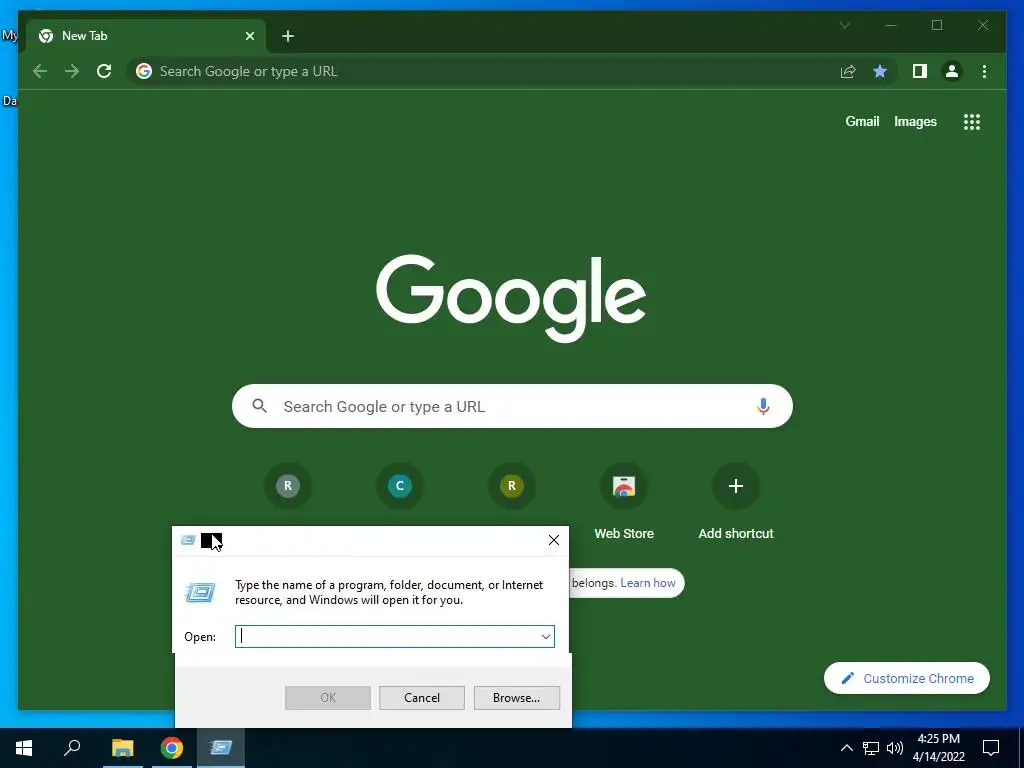
Task: Click the Google logo on the page
Action: (511, 298)
